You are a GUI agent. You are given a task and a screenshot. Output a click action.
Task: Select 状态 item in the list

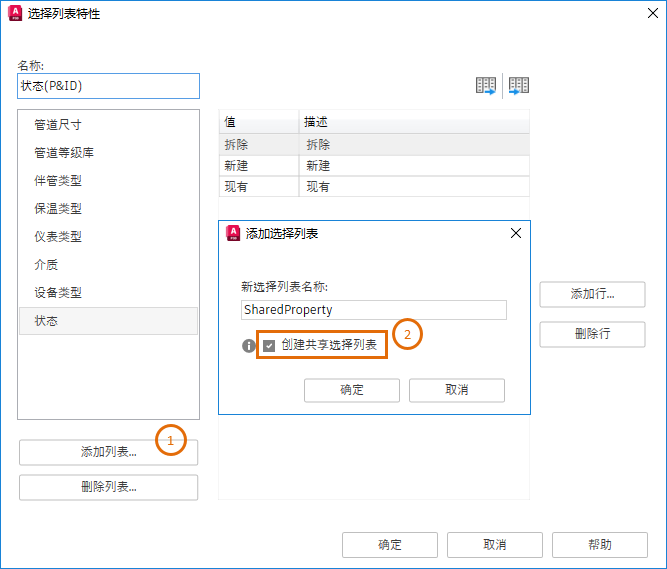point(46,321)
